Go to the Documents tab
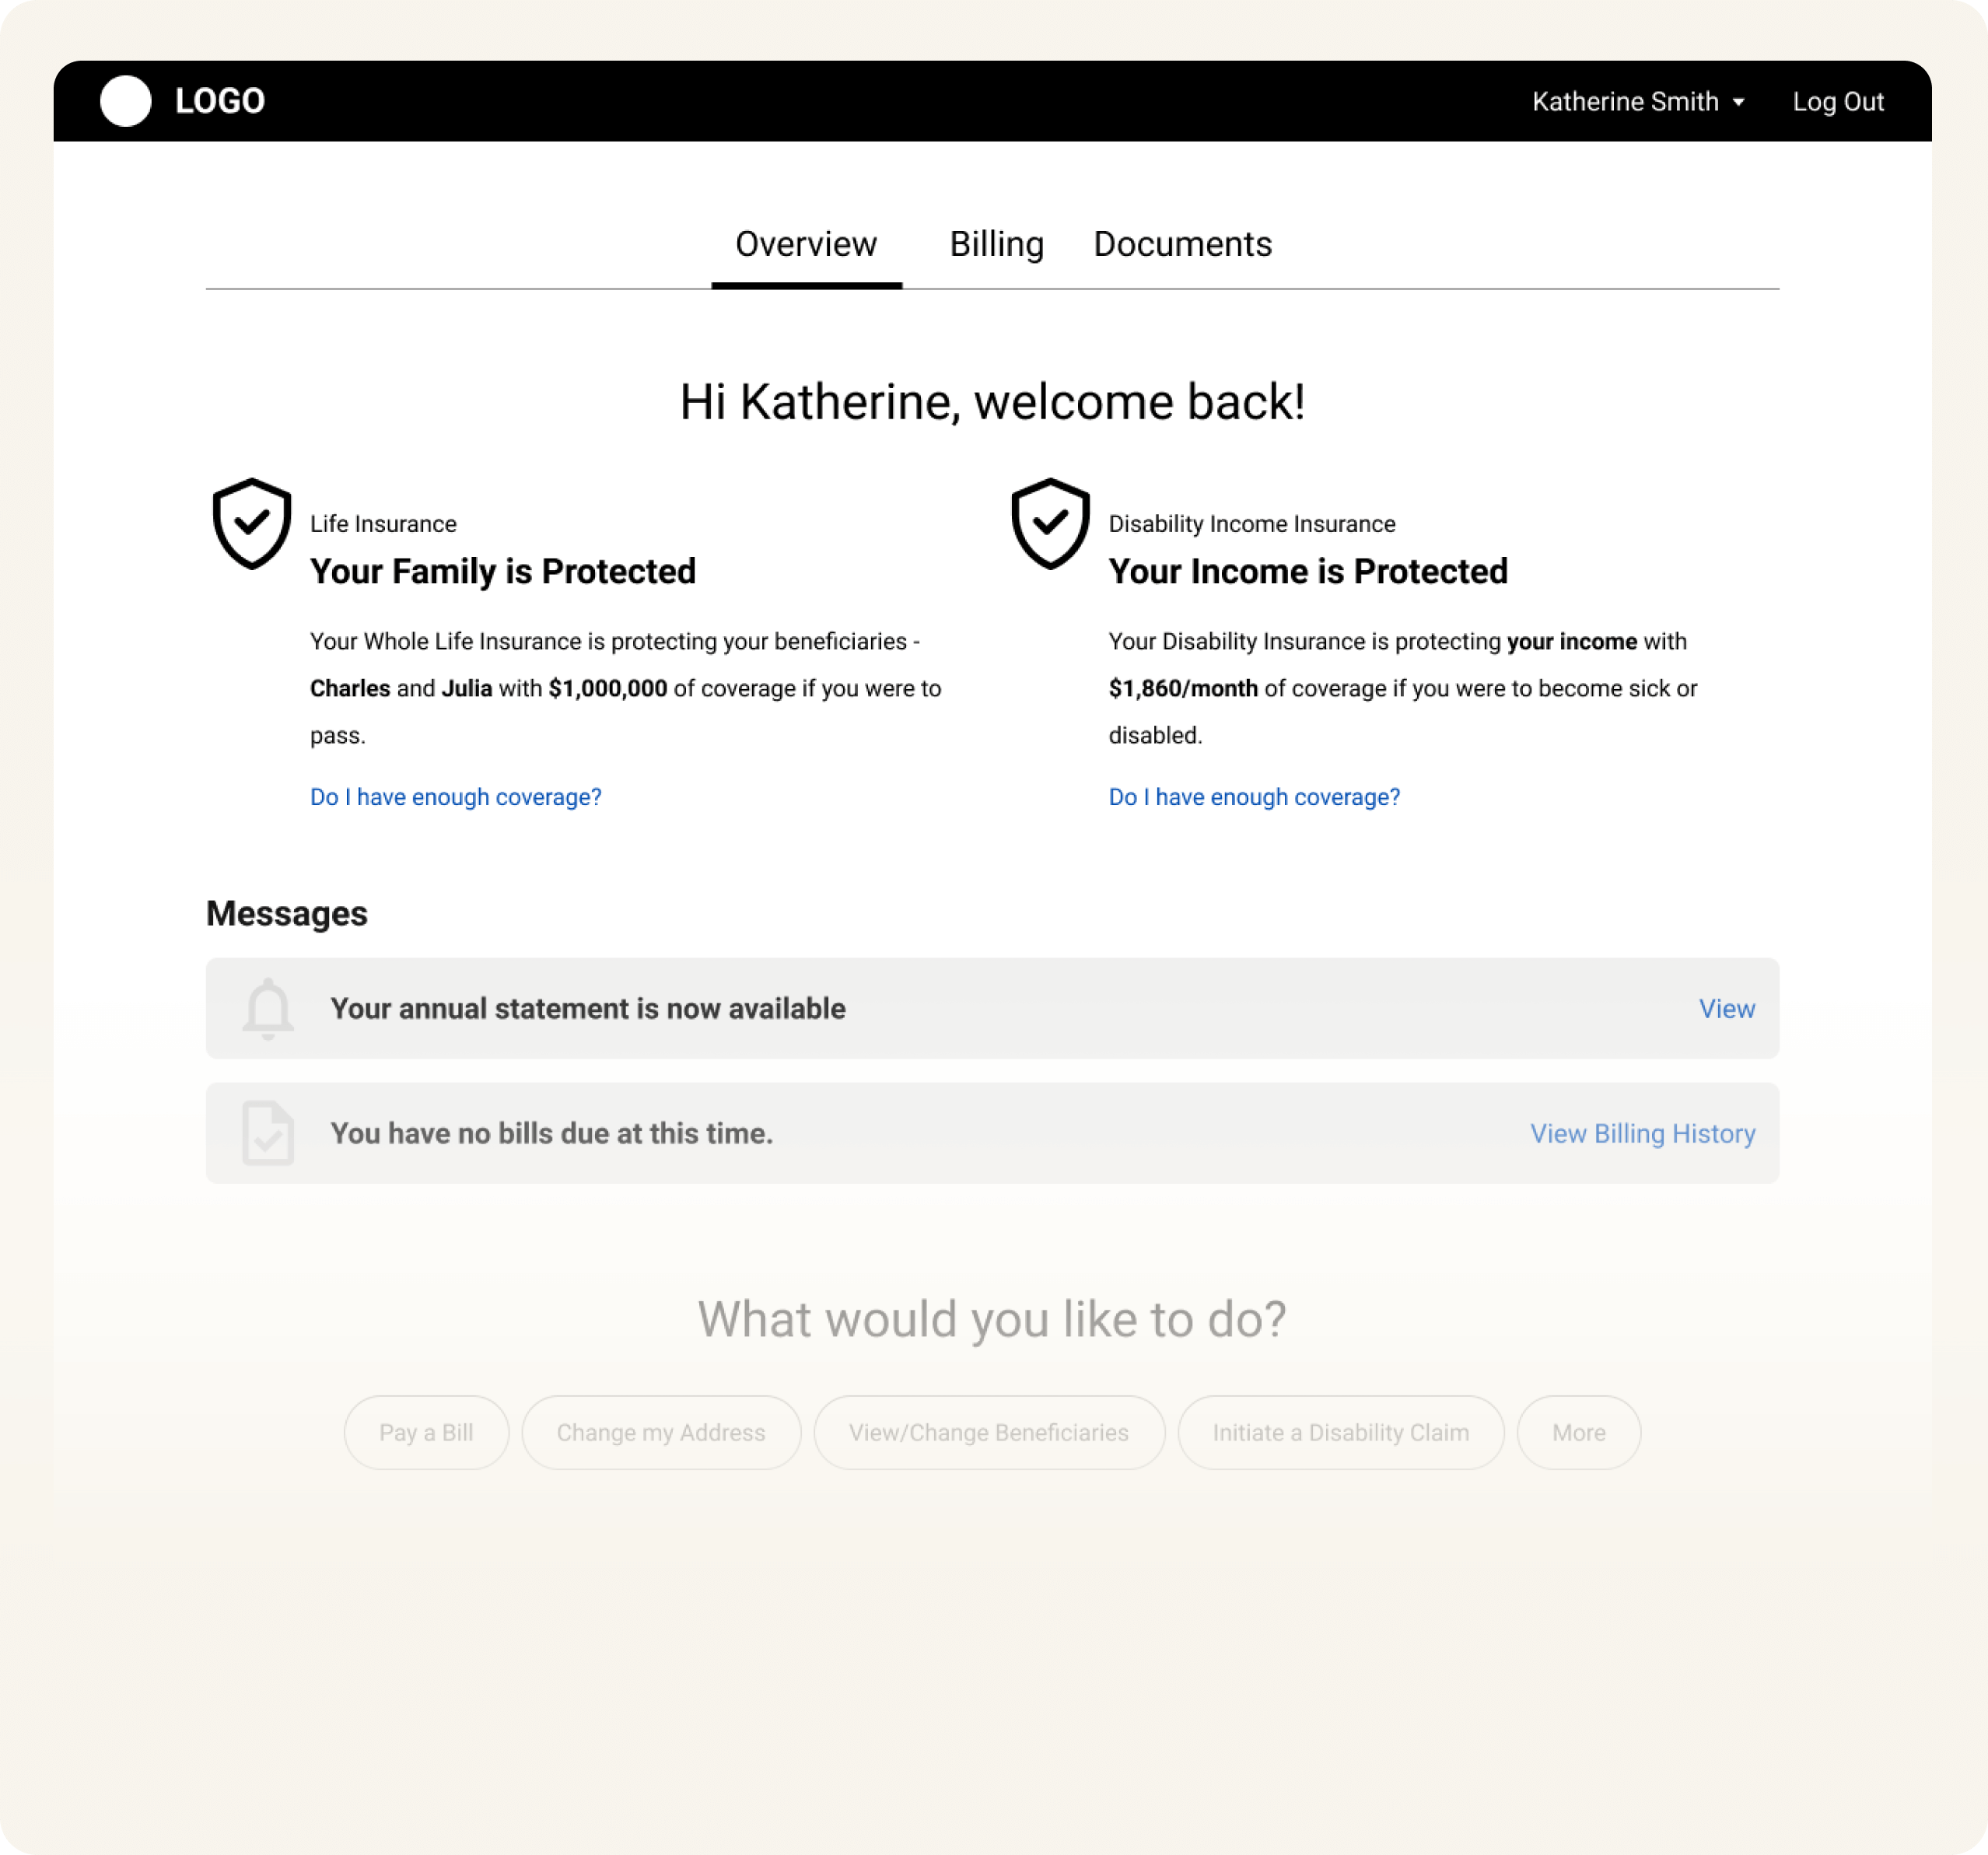1988x1855 pixels. point(1182,244)
